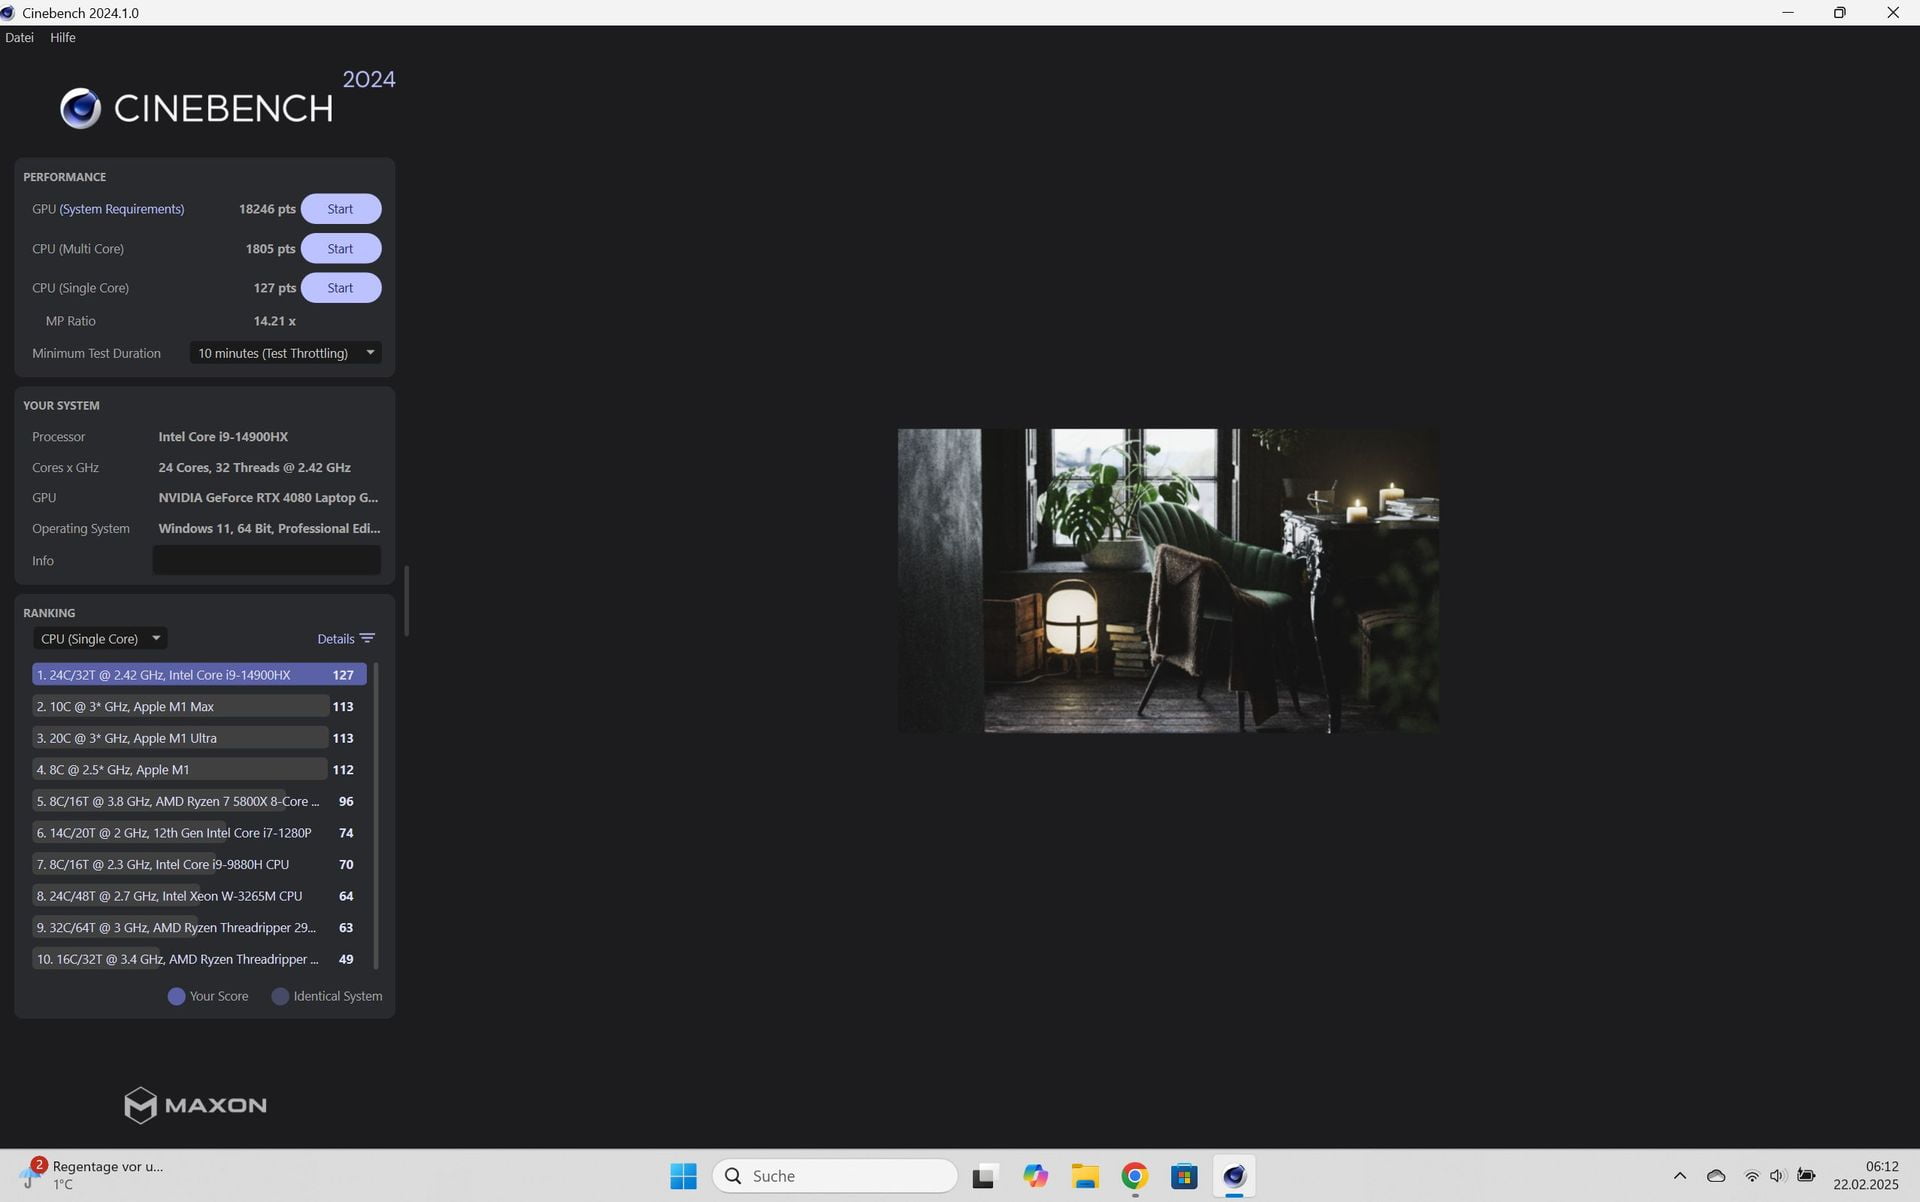Screen dimensions: 1920x1202
Task: Open the ranking CPU (Single Core) dropdown
Action: [x=100, y=639]
